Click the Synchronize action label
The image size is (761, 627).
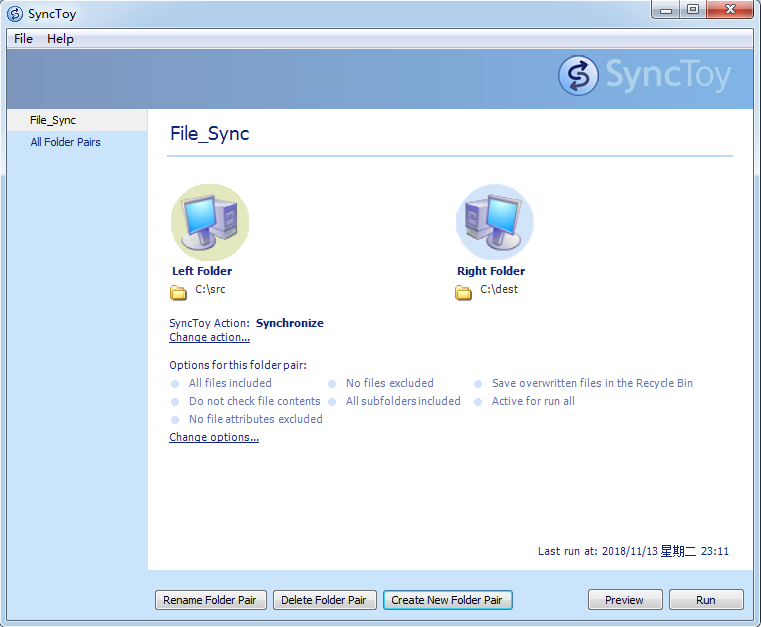[290, 323]
